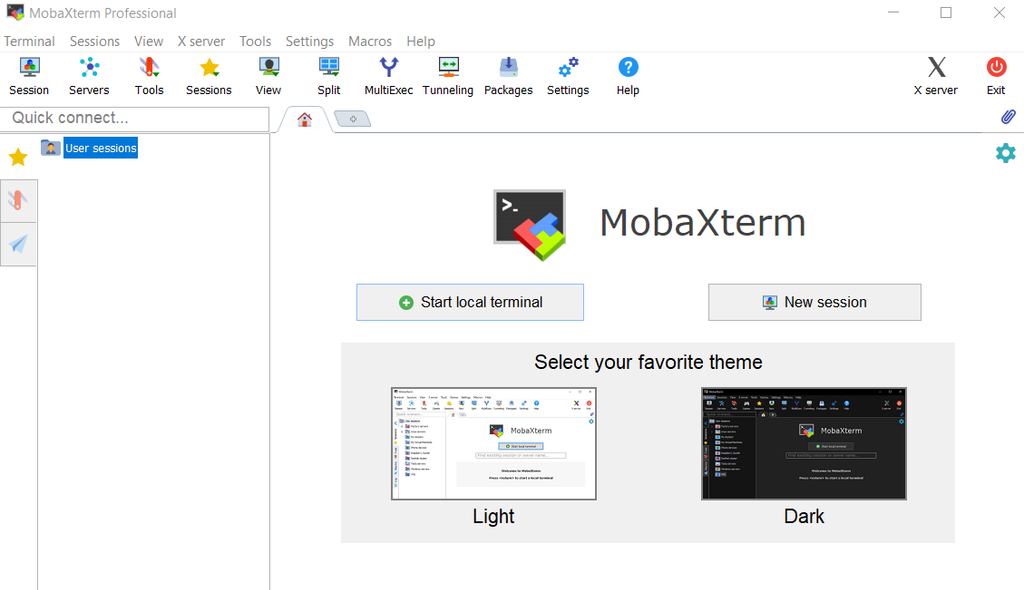Click Start local terminal button
The image size is (1024, 590).
(x=470, y=302)
